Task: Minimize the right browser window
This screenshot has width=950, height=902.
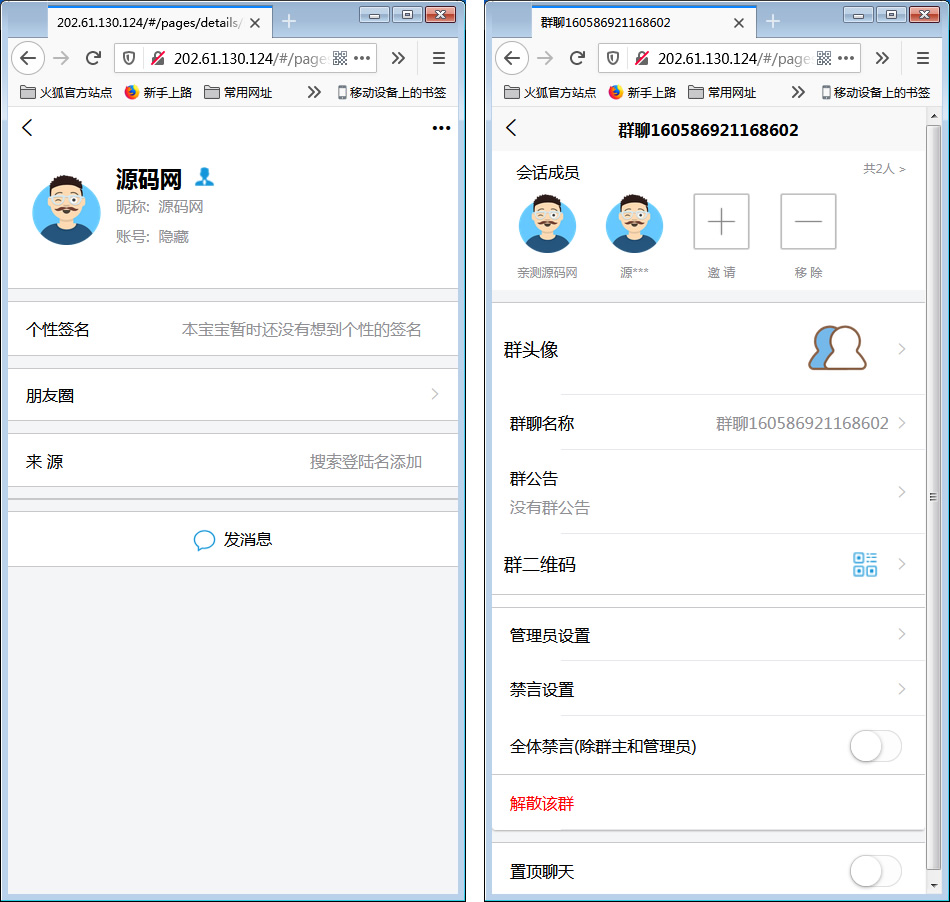Action: pos(858,15)
